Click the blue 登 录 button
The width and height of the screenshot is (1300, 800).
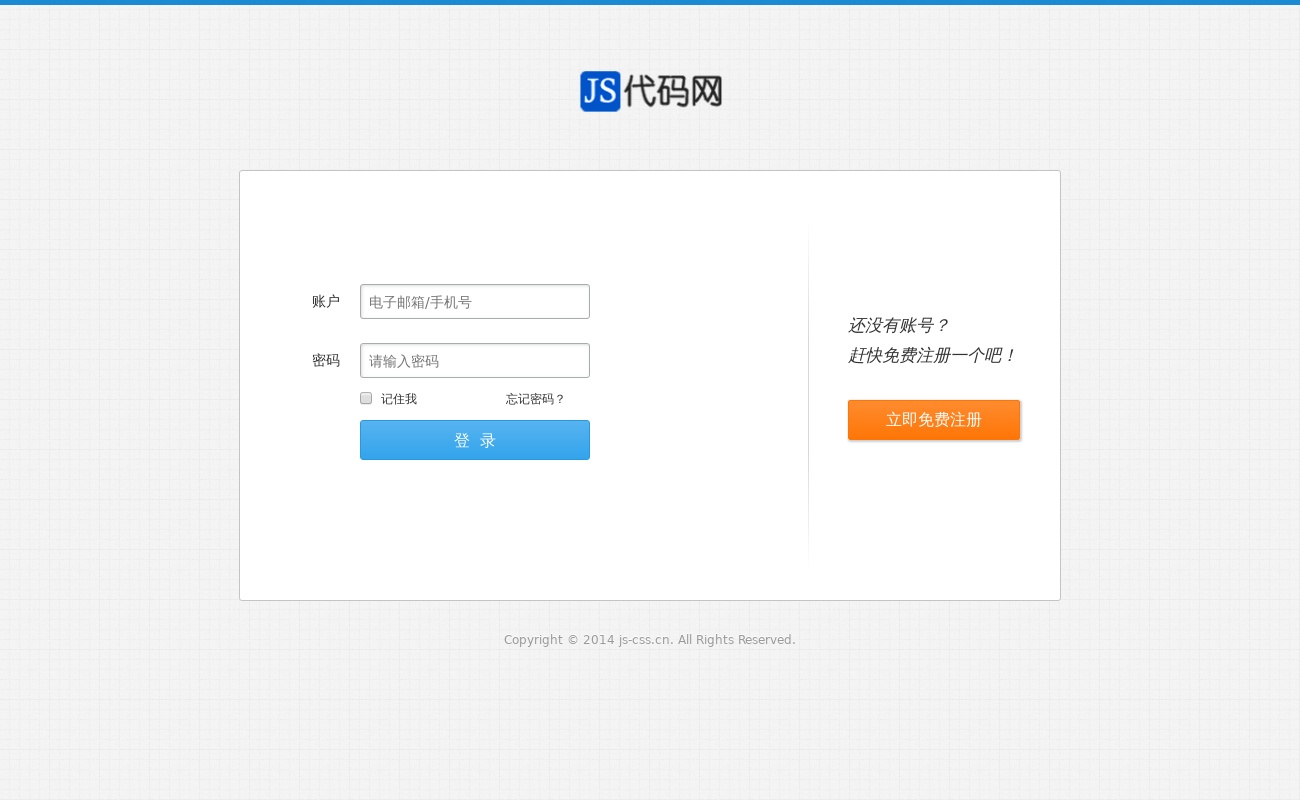click(475, 440)
